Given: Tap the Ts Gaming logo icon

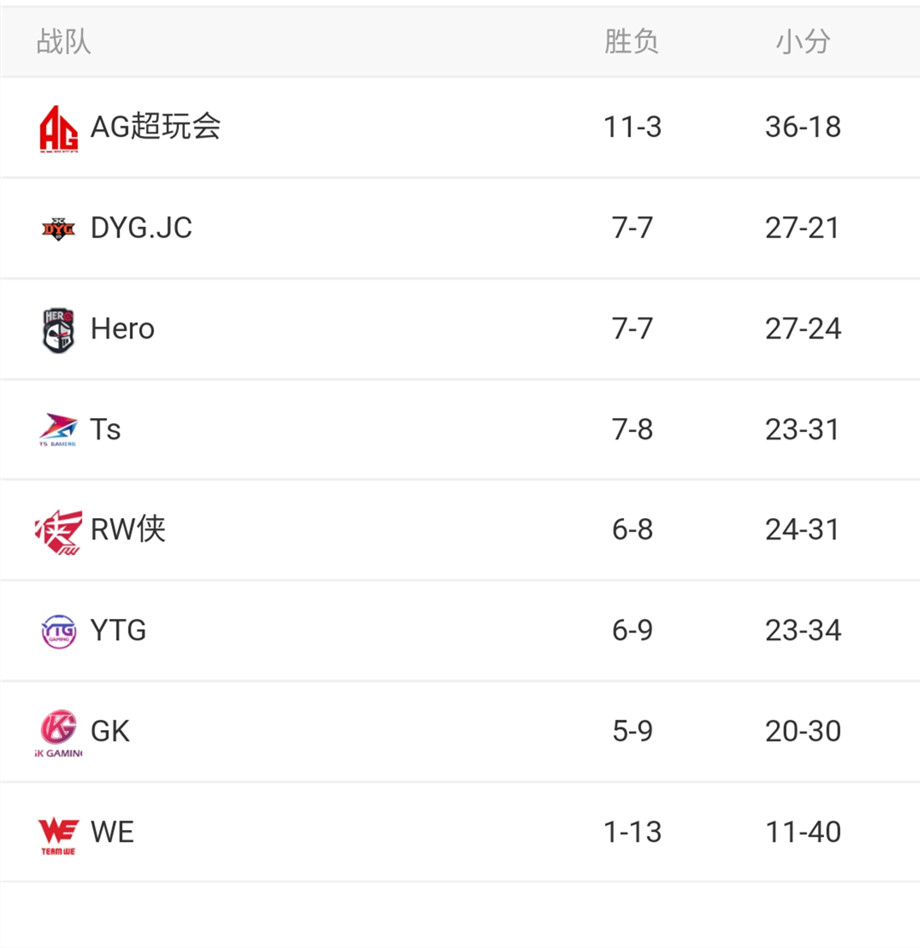Looking at the screenshot, I should coord(58,430).
